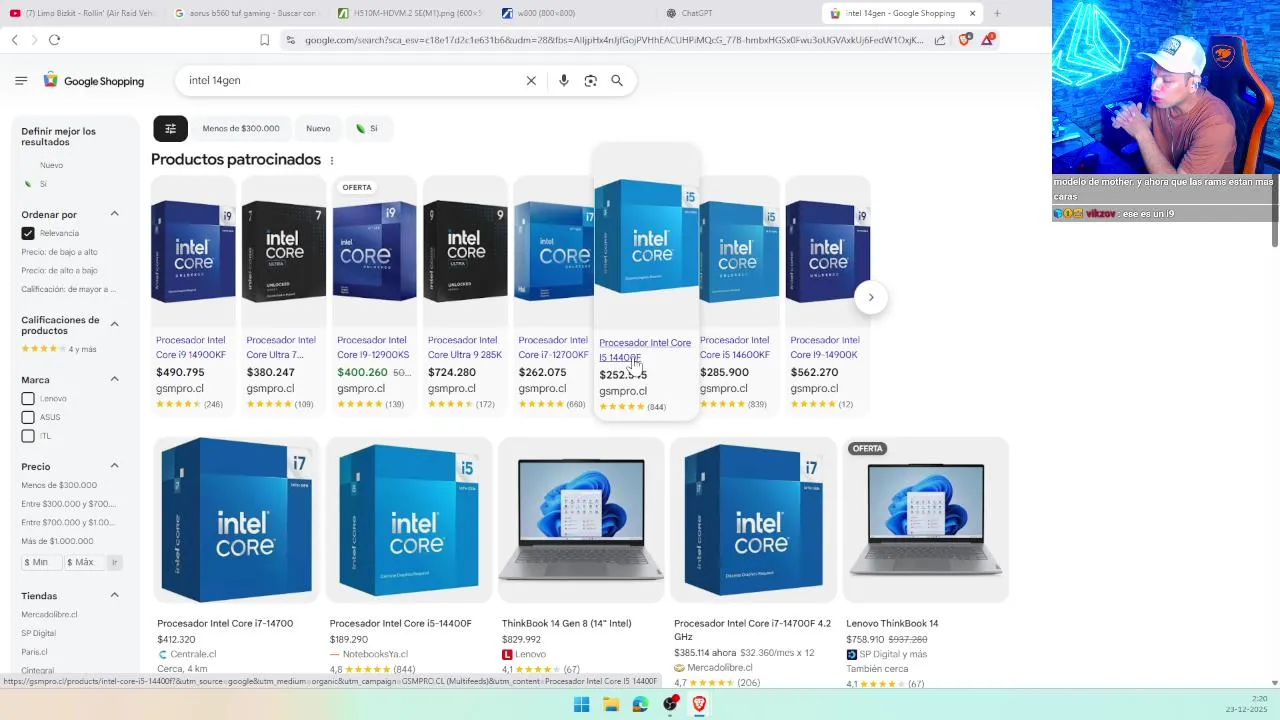The height and width of the screenshot is (720, 1280).
Task: Collapse the Precio filter section
Action: click(x=114, y=466)
